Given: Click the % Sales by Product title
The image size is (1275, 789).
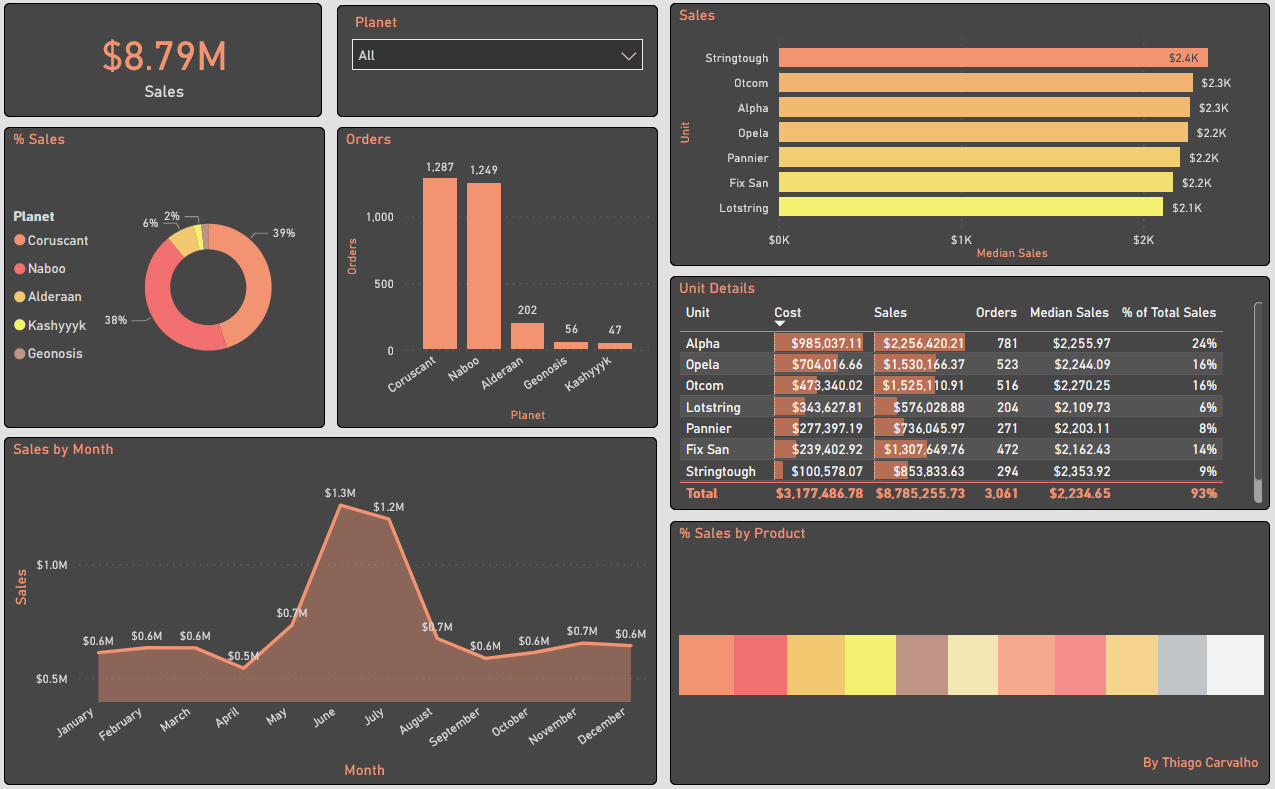Looking at the screenshot, I should coord(742,534).
